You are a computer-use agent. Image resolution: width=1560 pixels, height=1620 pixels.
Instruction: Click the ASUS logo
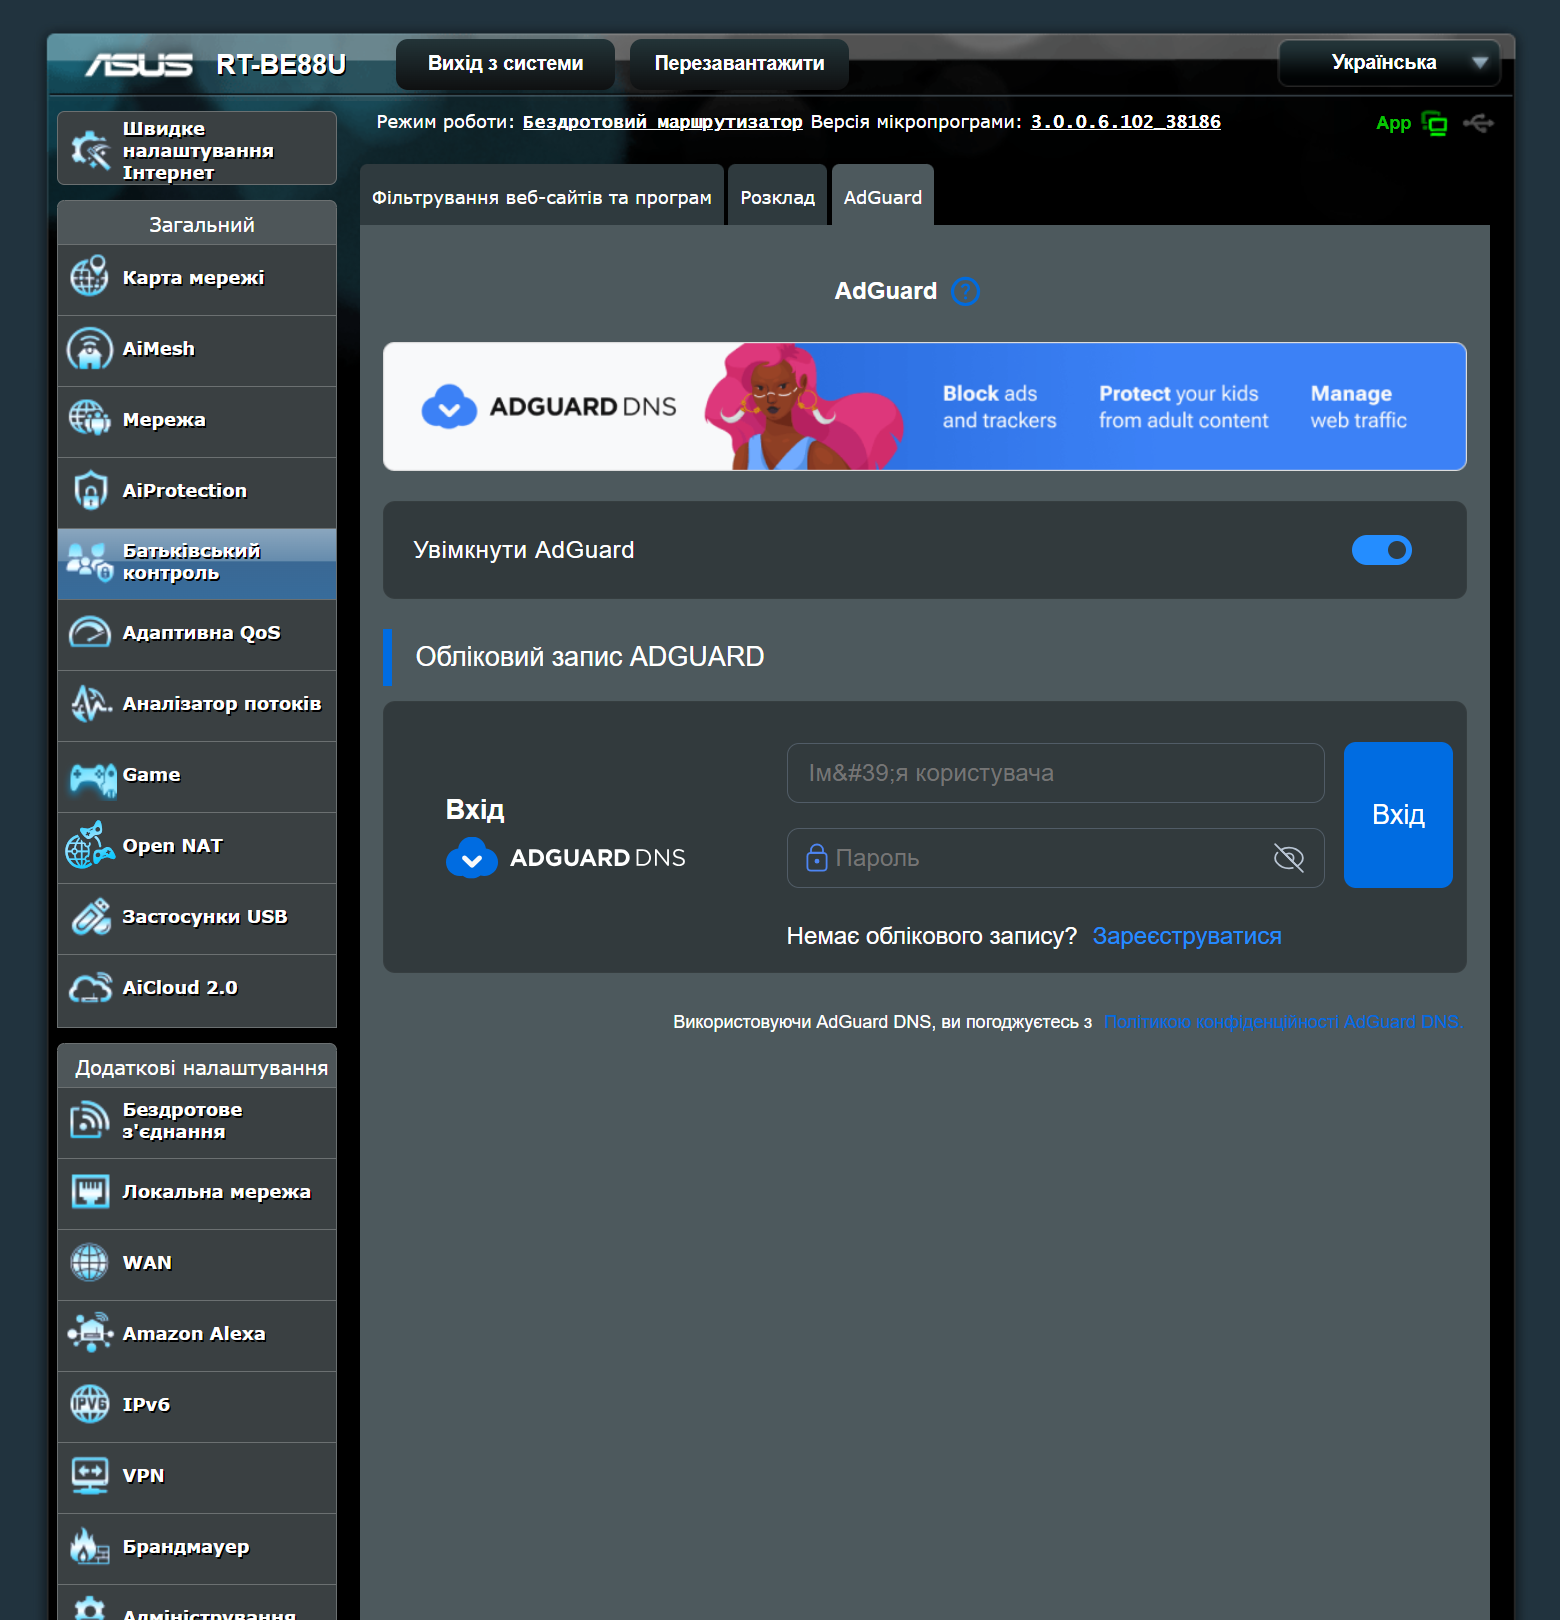[139, 65]
